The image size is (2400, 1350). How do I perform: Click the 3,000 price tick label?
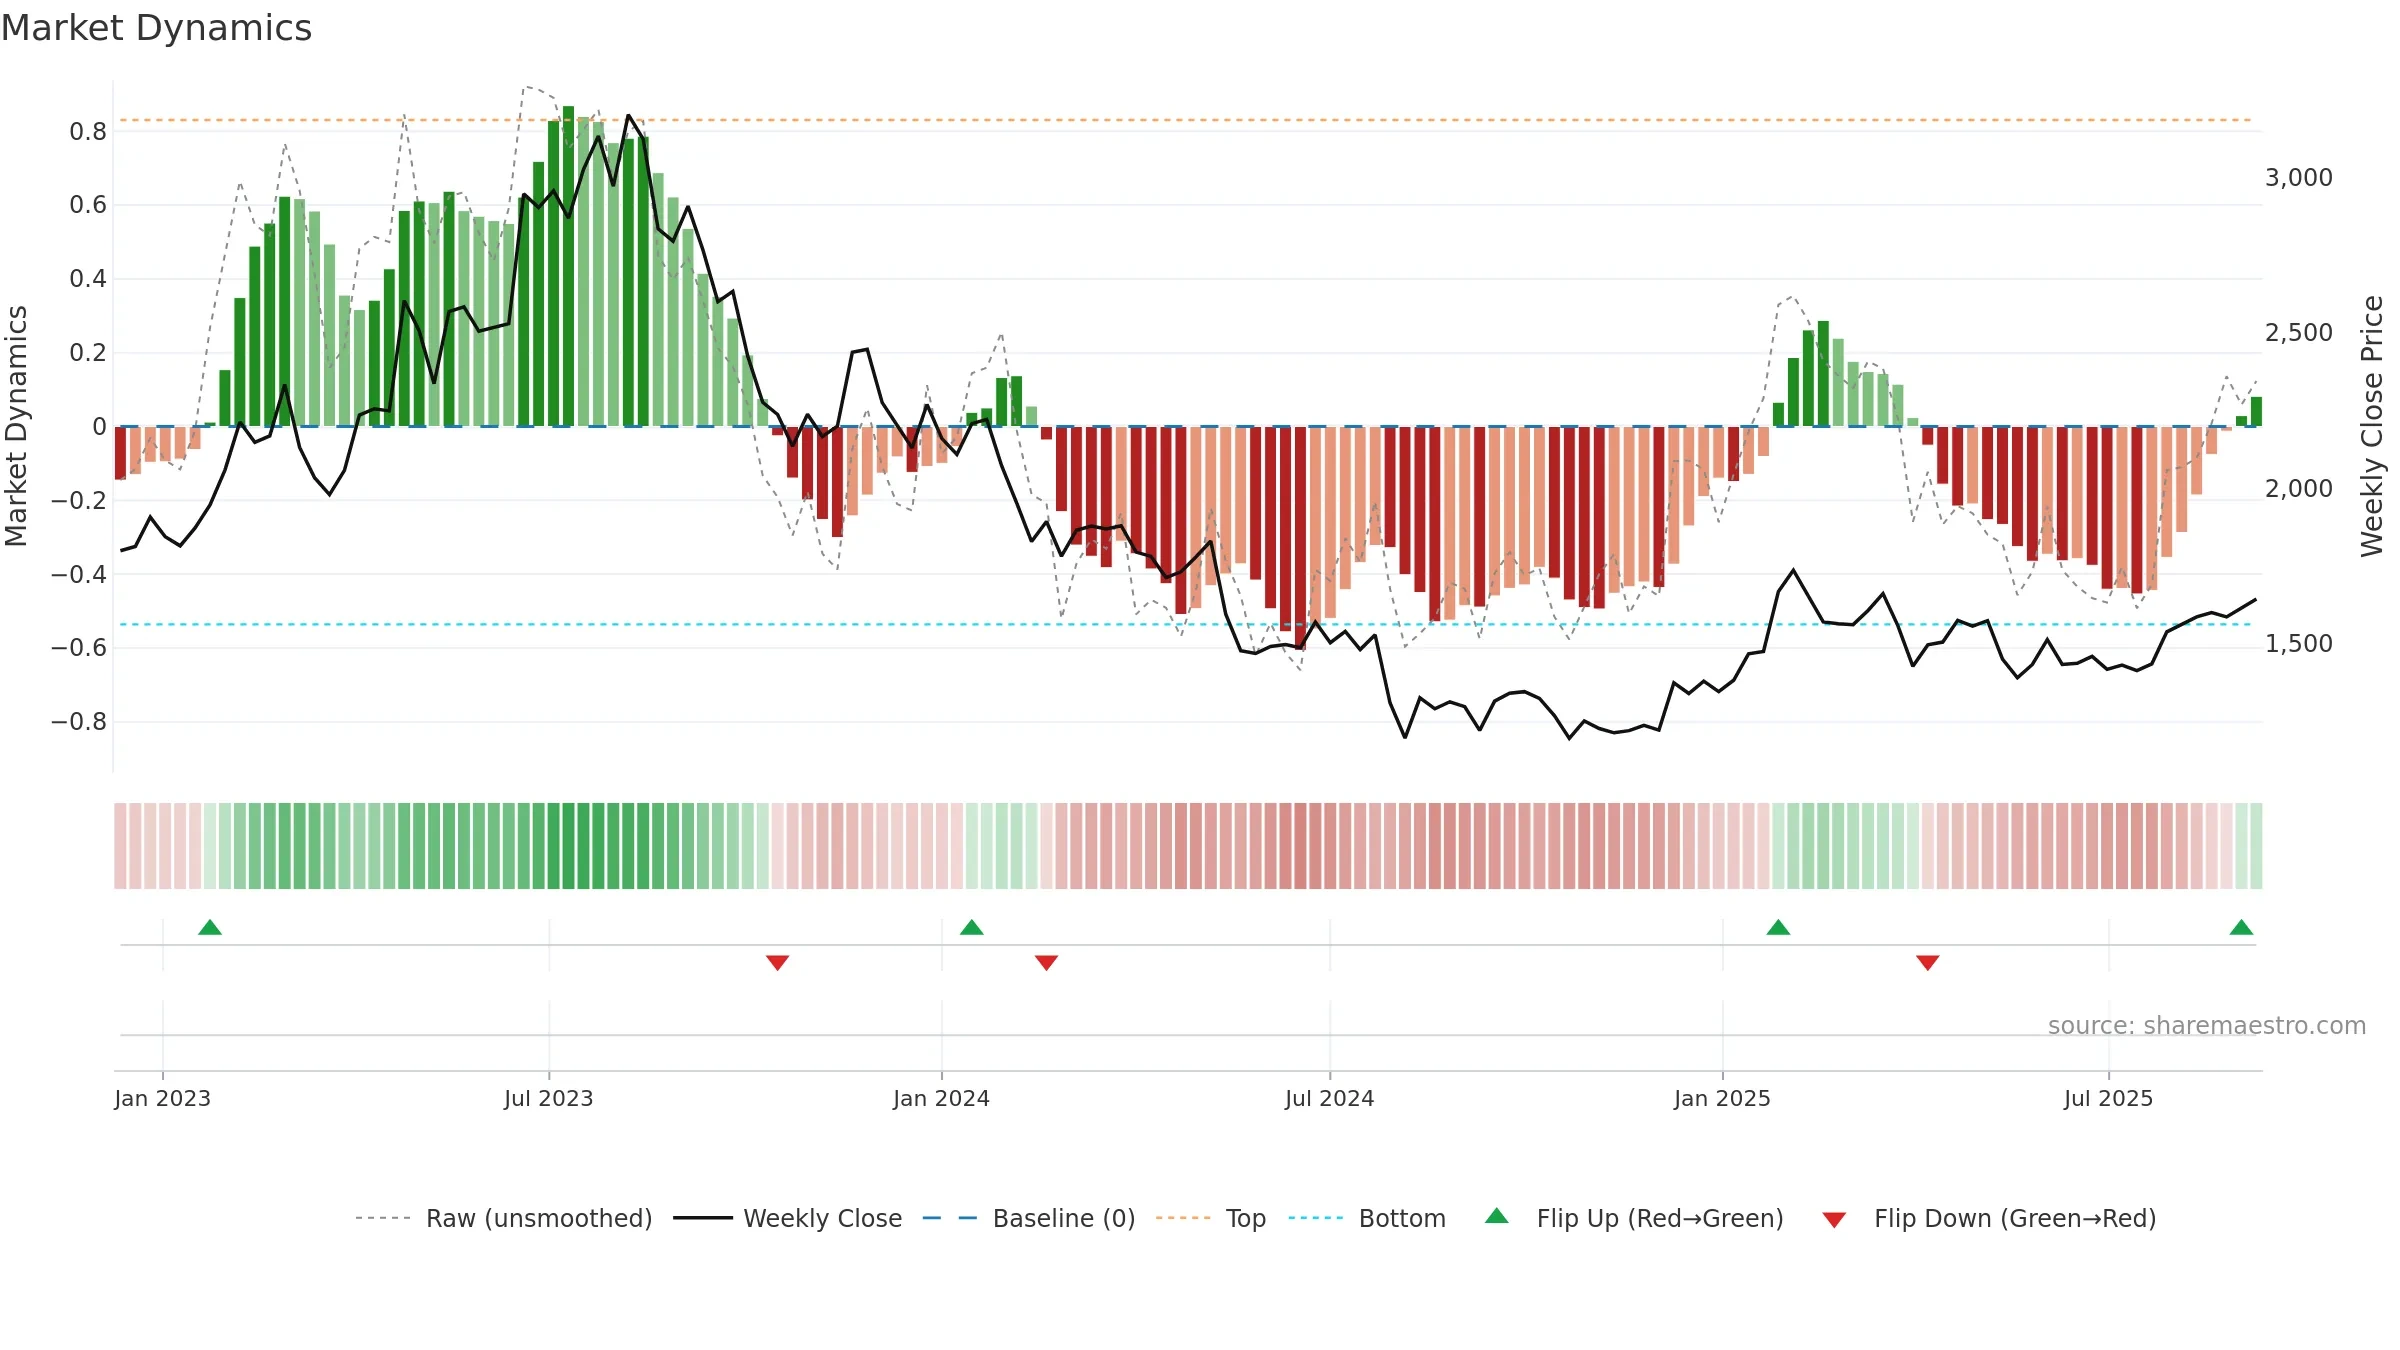click(x=2299, y=178)
